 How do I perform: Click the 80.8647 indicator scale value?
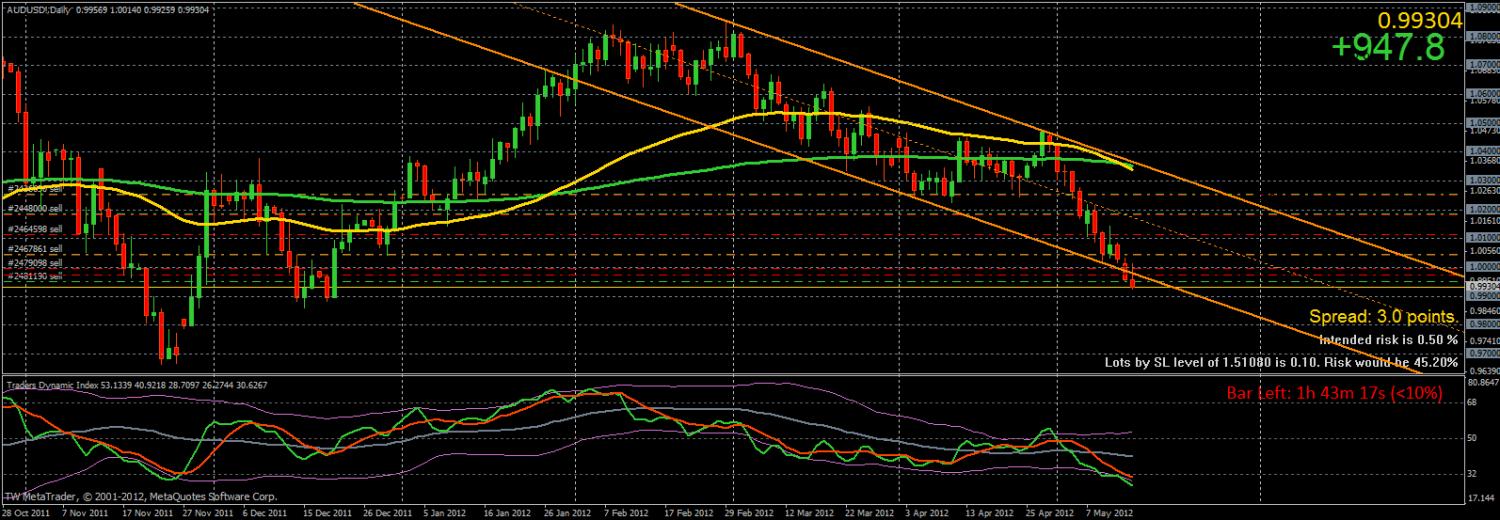click(x=1482, y=383)
